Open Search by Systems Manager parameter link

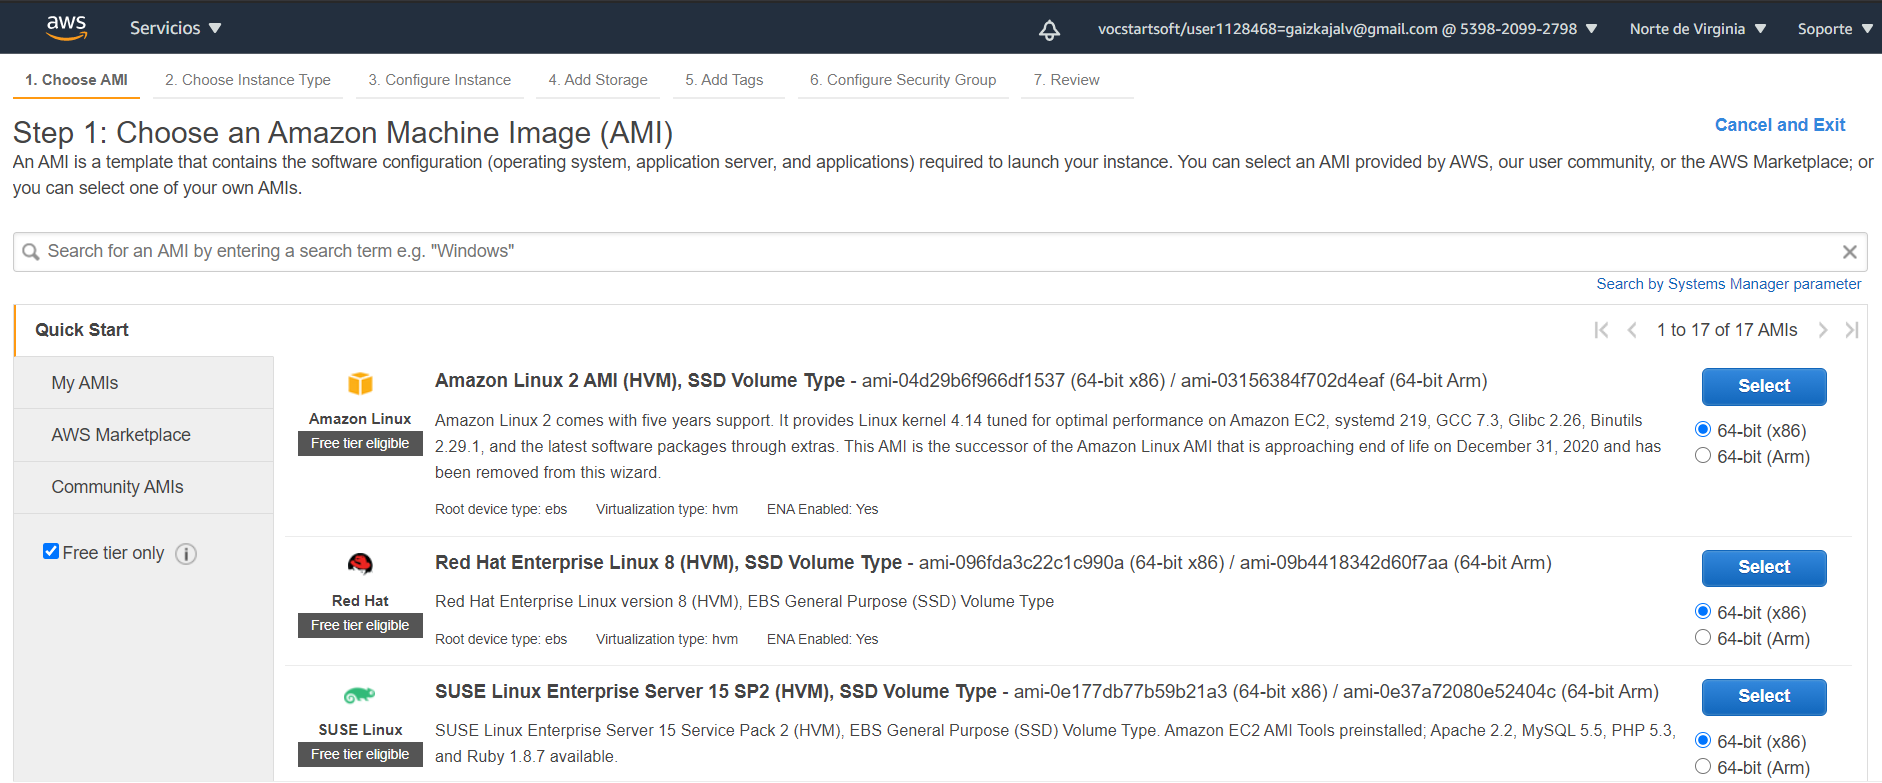(1729, 284)
